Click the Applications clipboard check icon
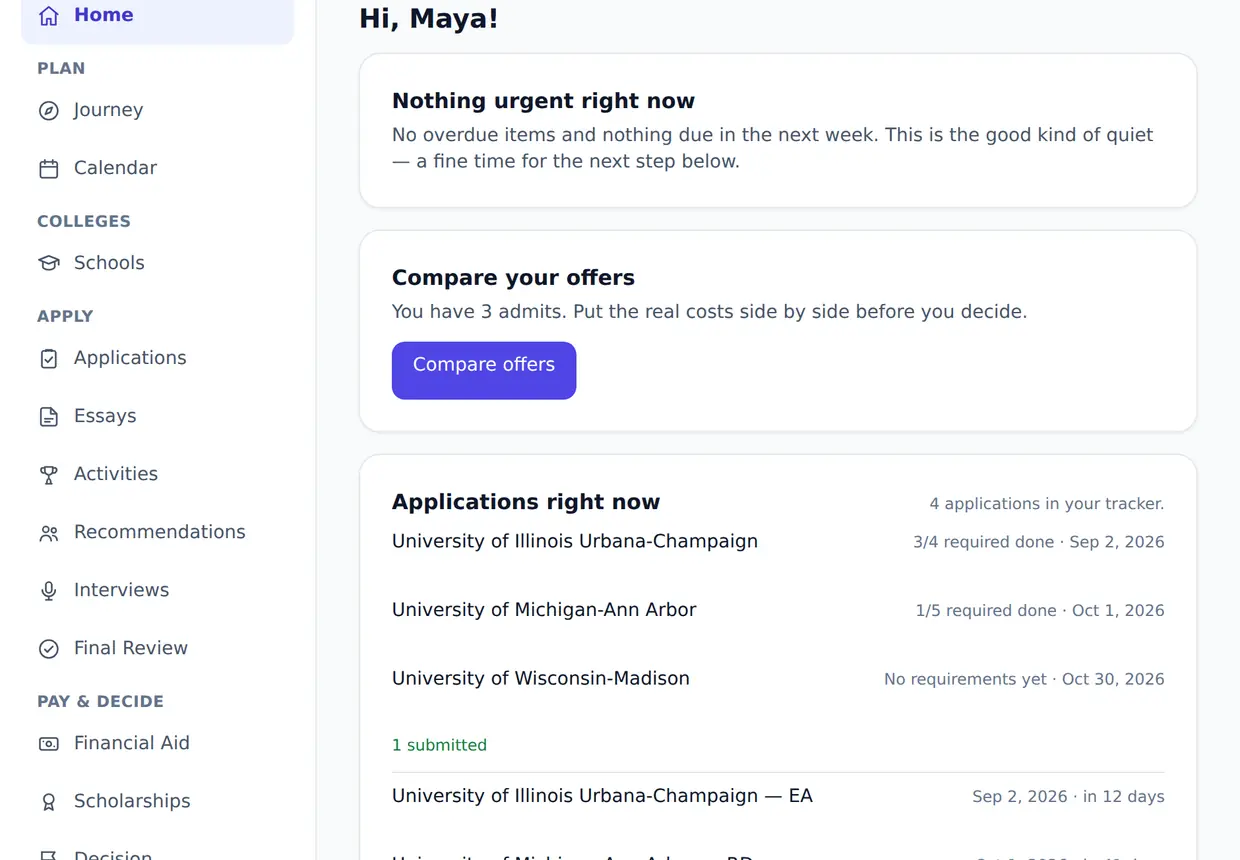 pyautogui.click(x=49, y=359)
